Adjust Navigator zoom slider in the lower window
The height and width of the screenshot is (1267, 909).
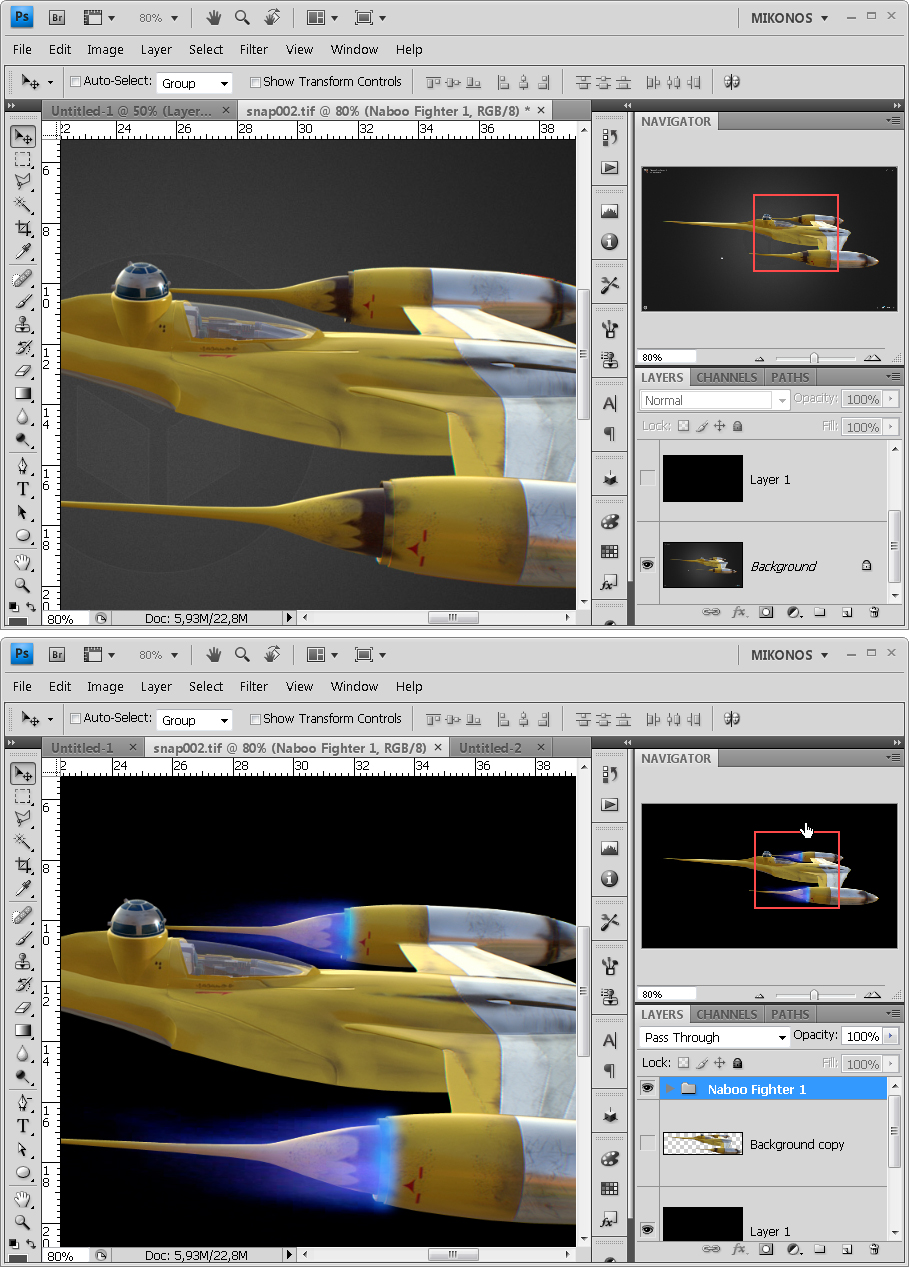click(814, 994)
